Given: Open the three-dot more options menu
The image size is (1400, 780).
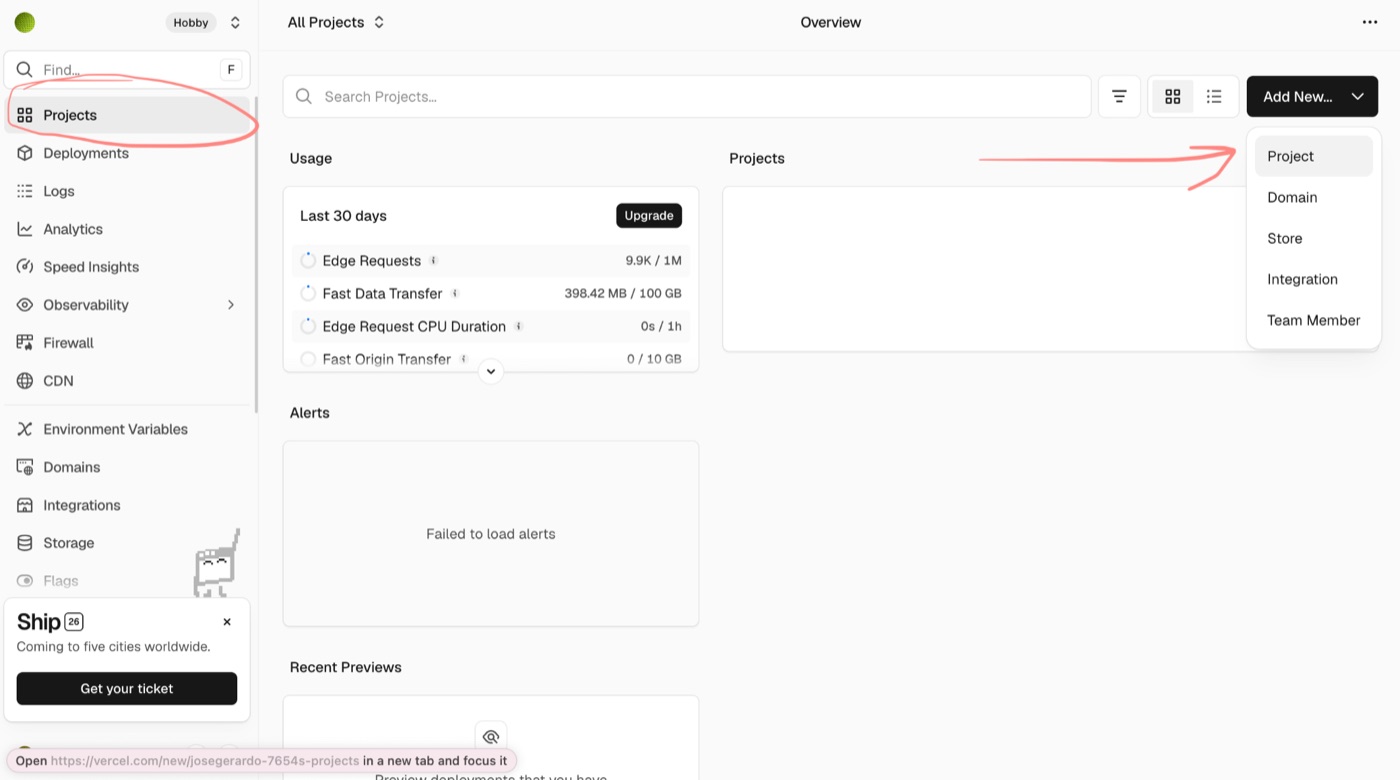Looking at the screenshot, I should pyautogui.click(x=1369, y=22).
